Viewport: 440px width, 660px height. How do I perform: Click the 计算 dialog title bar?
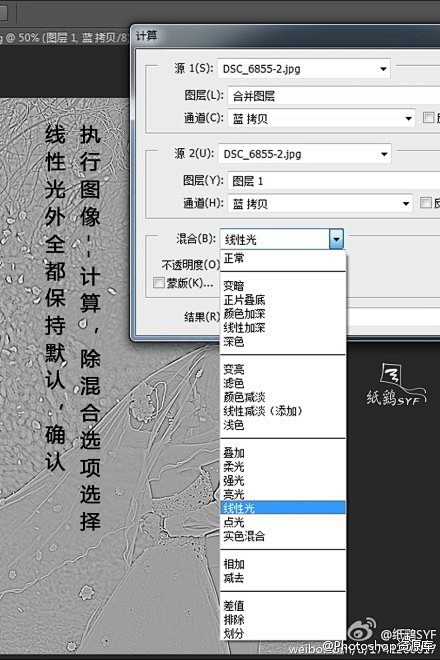click(286, 36)
